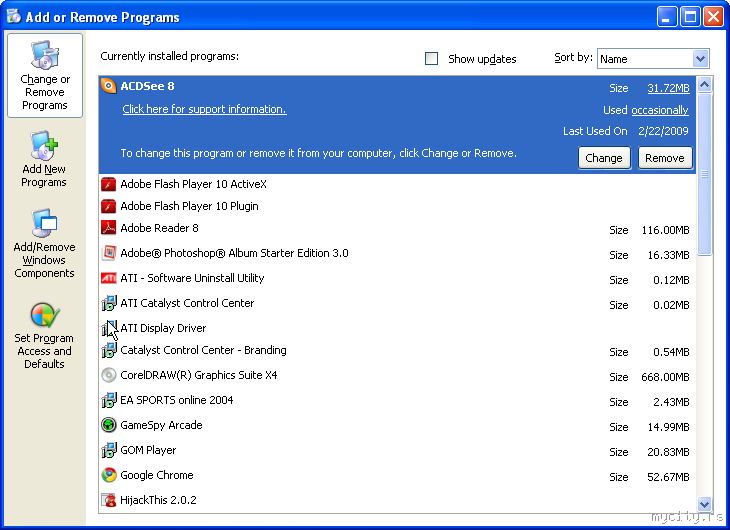730x530 pixels.
Task: Select the Adobe Flash Player 10 ActiveX icon
Action: [x=109, y=184]
